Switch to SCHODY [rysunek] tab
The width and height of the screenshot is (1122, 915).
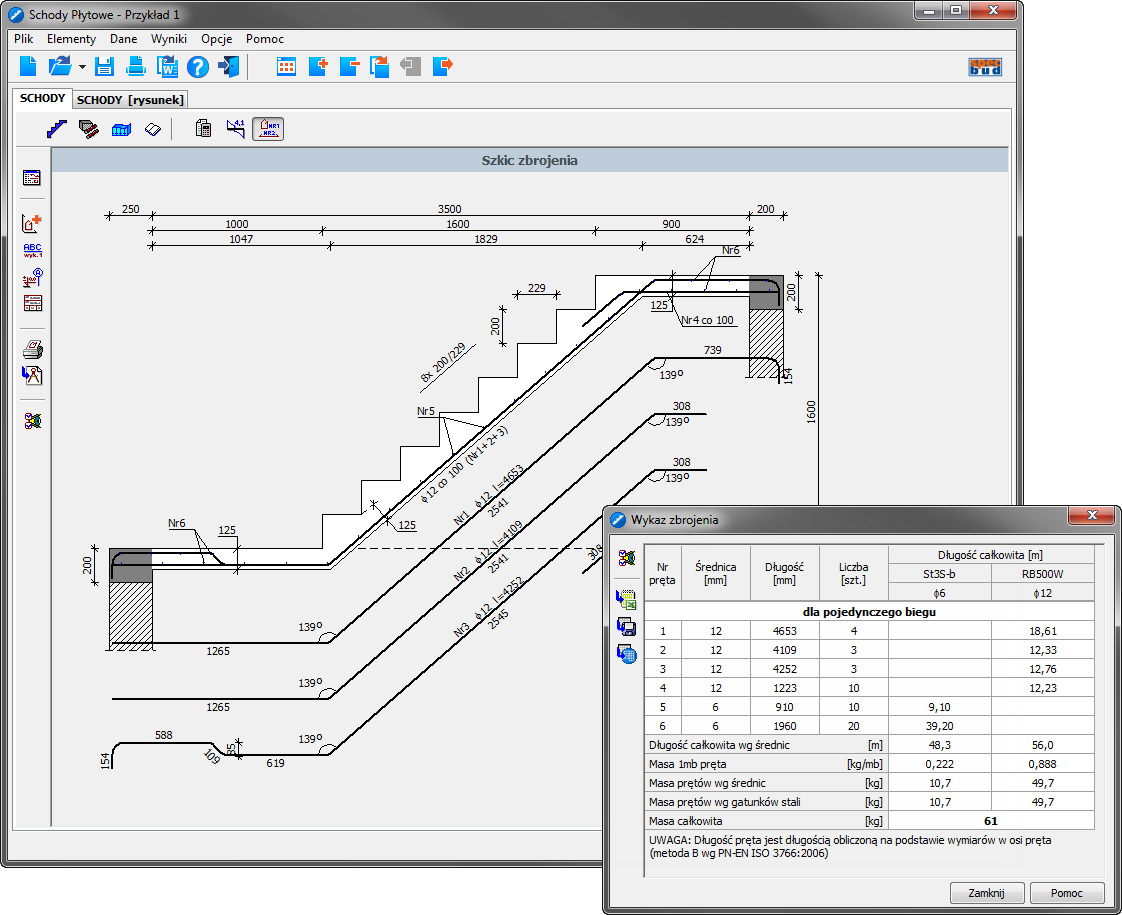(131, 100)
